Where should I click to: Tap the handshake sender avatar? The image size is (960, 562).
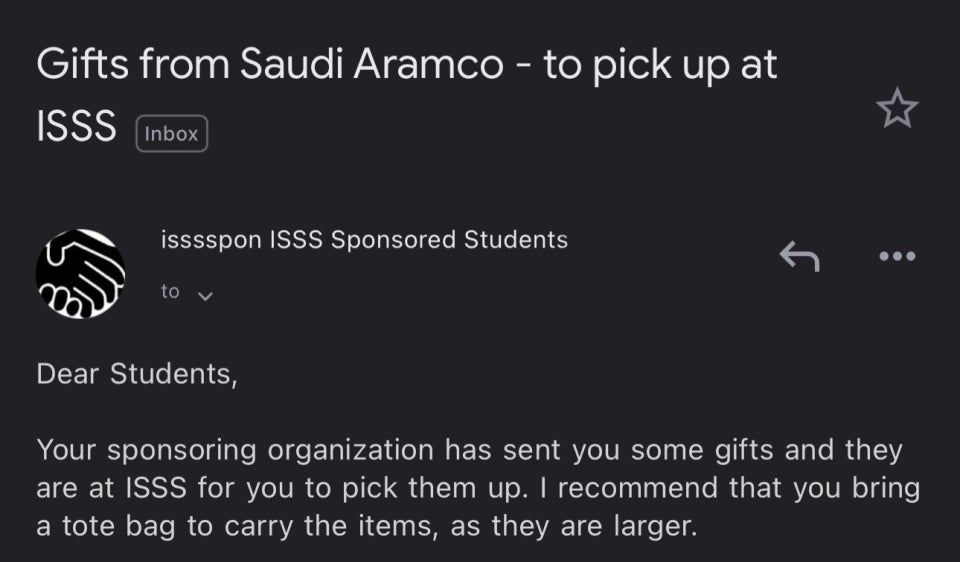(80, 274)
